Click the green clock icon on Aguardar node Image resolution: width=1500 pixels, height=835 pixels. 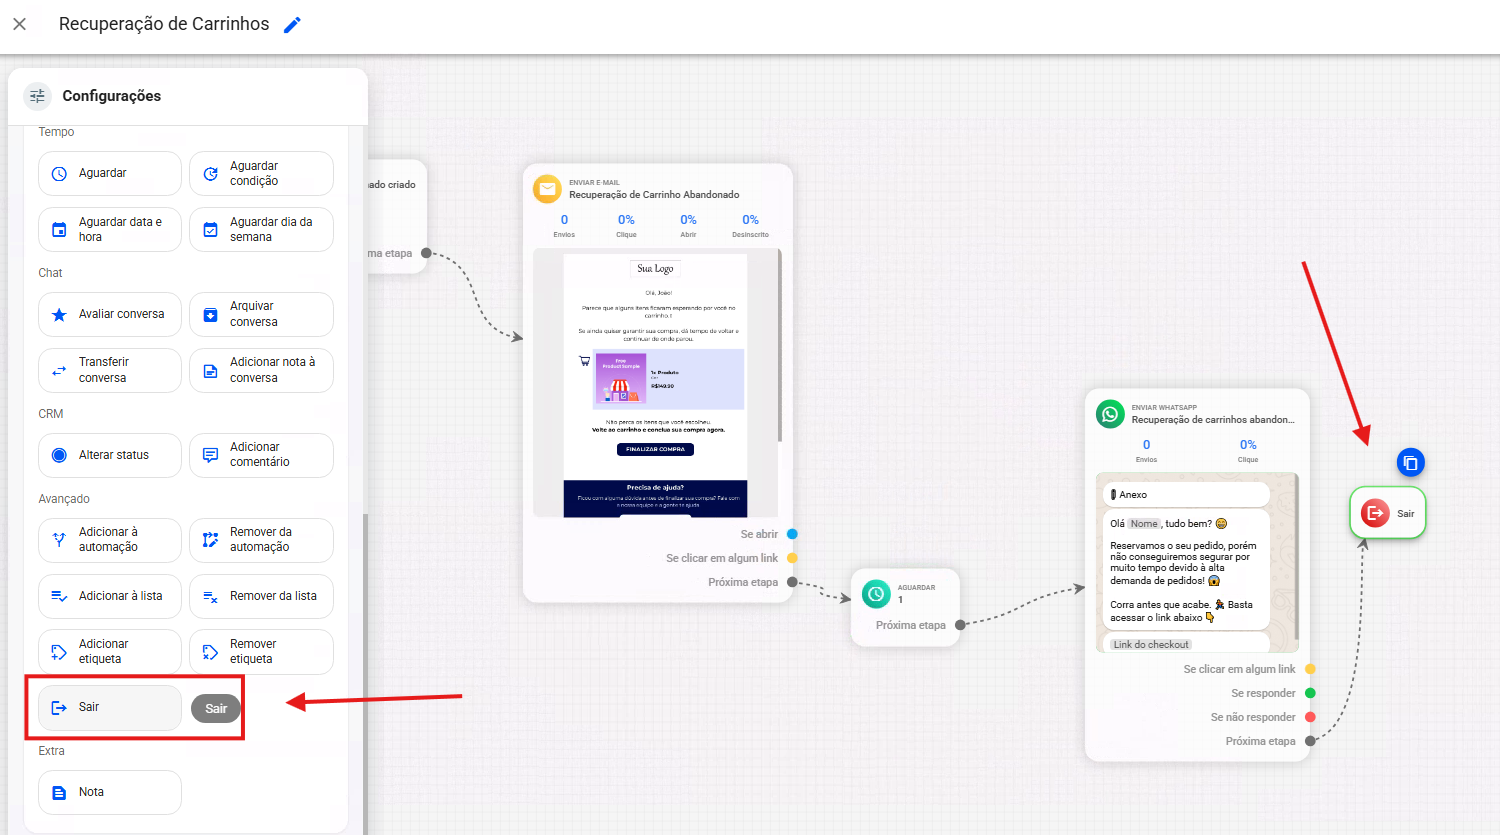point(876,594)
